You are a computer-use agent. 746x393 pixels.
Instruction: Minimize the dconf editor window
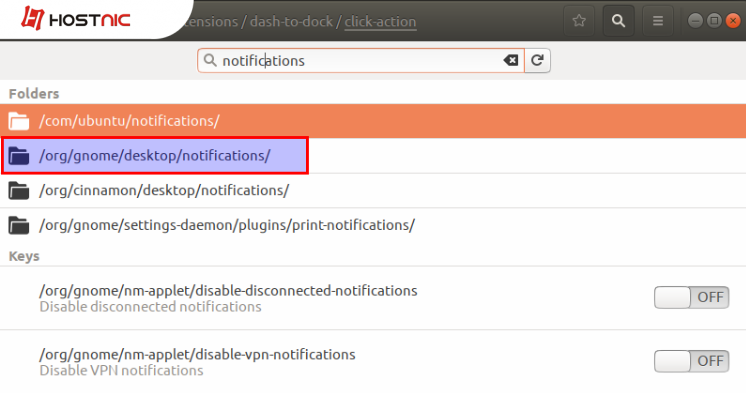pos(695,21)
